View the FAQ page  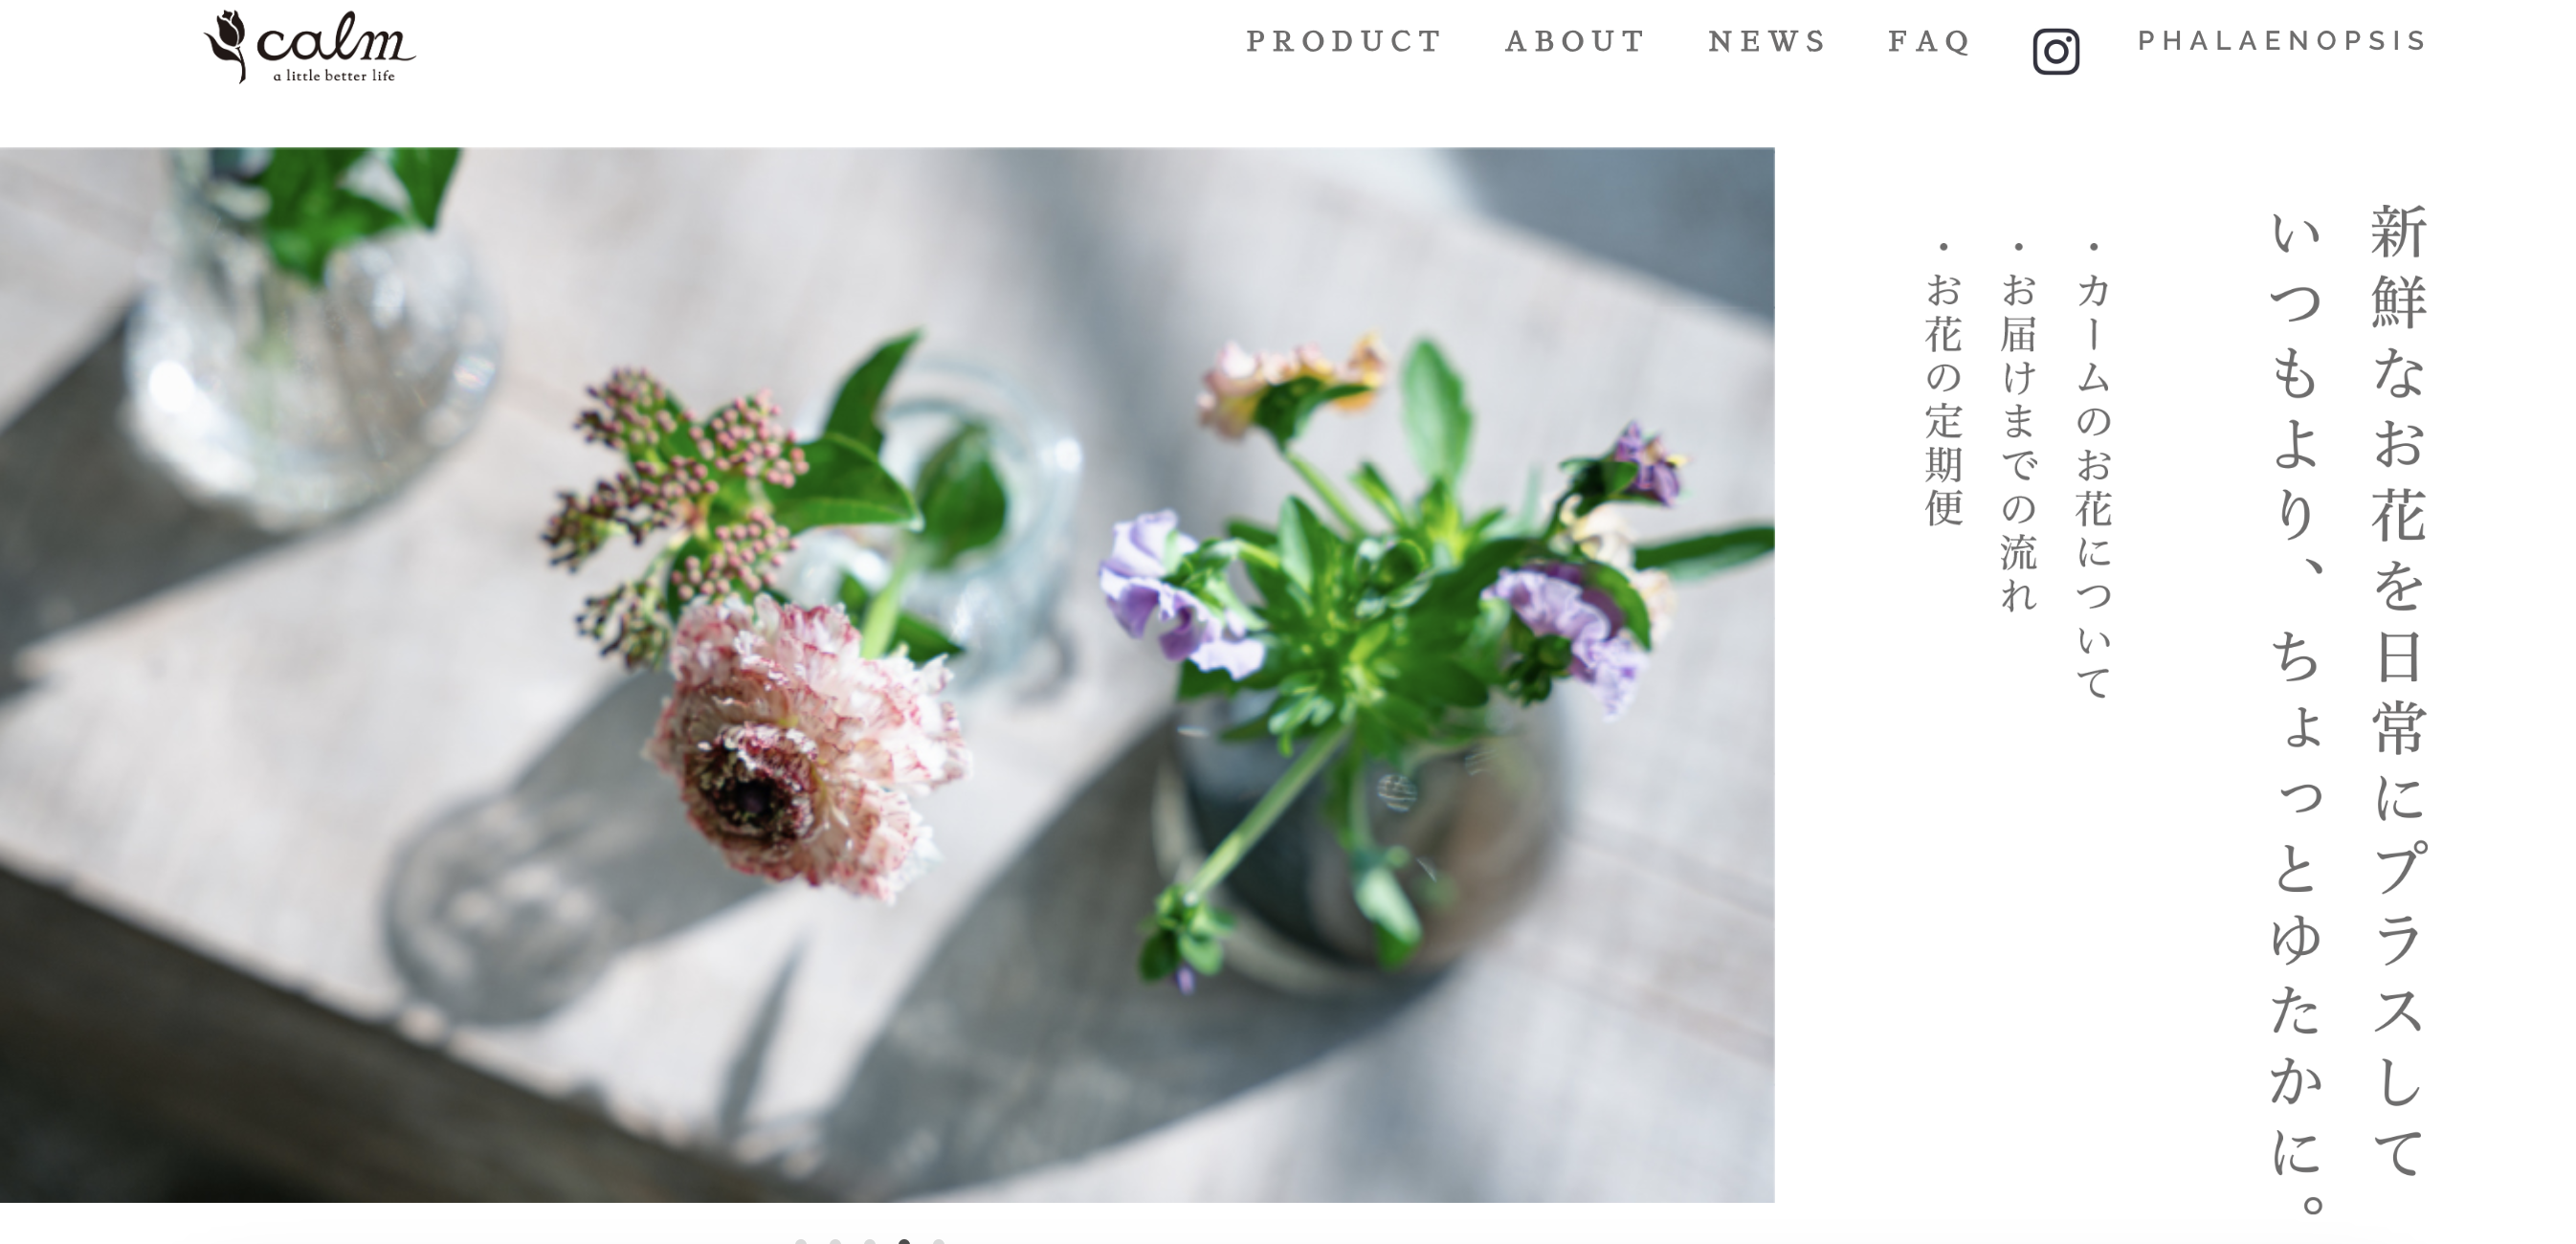1929,41
